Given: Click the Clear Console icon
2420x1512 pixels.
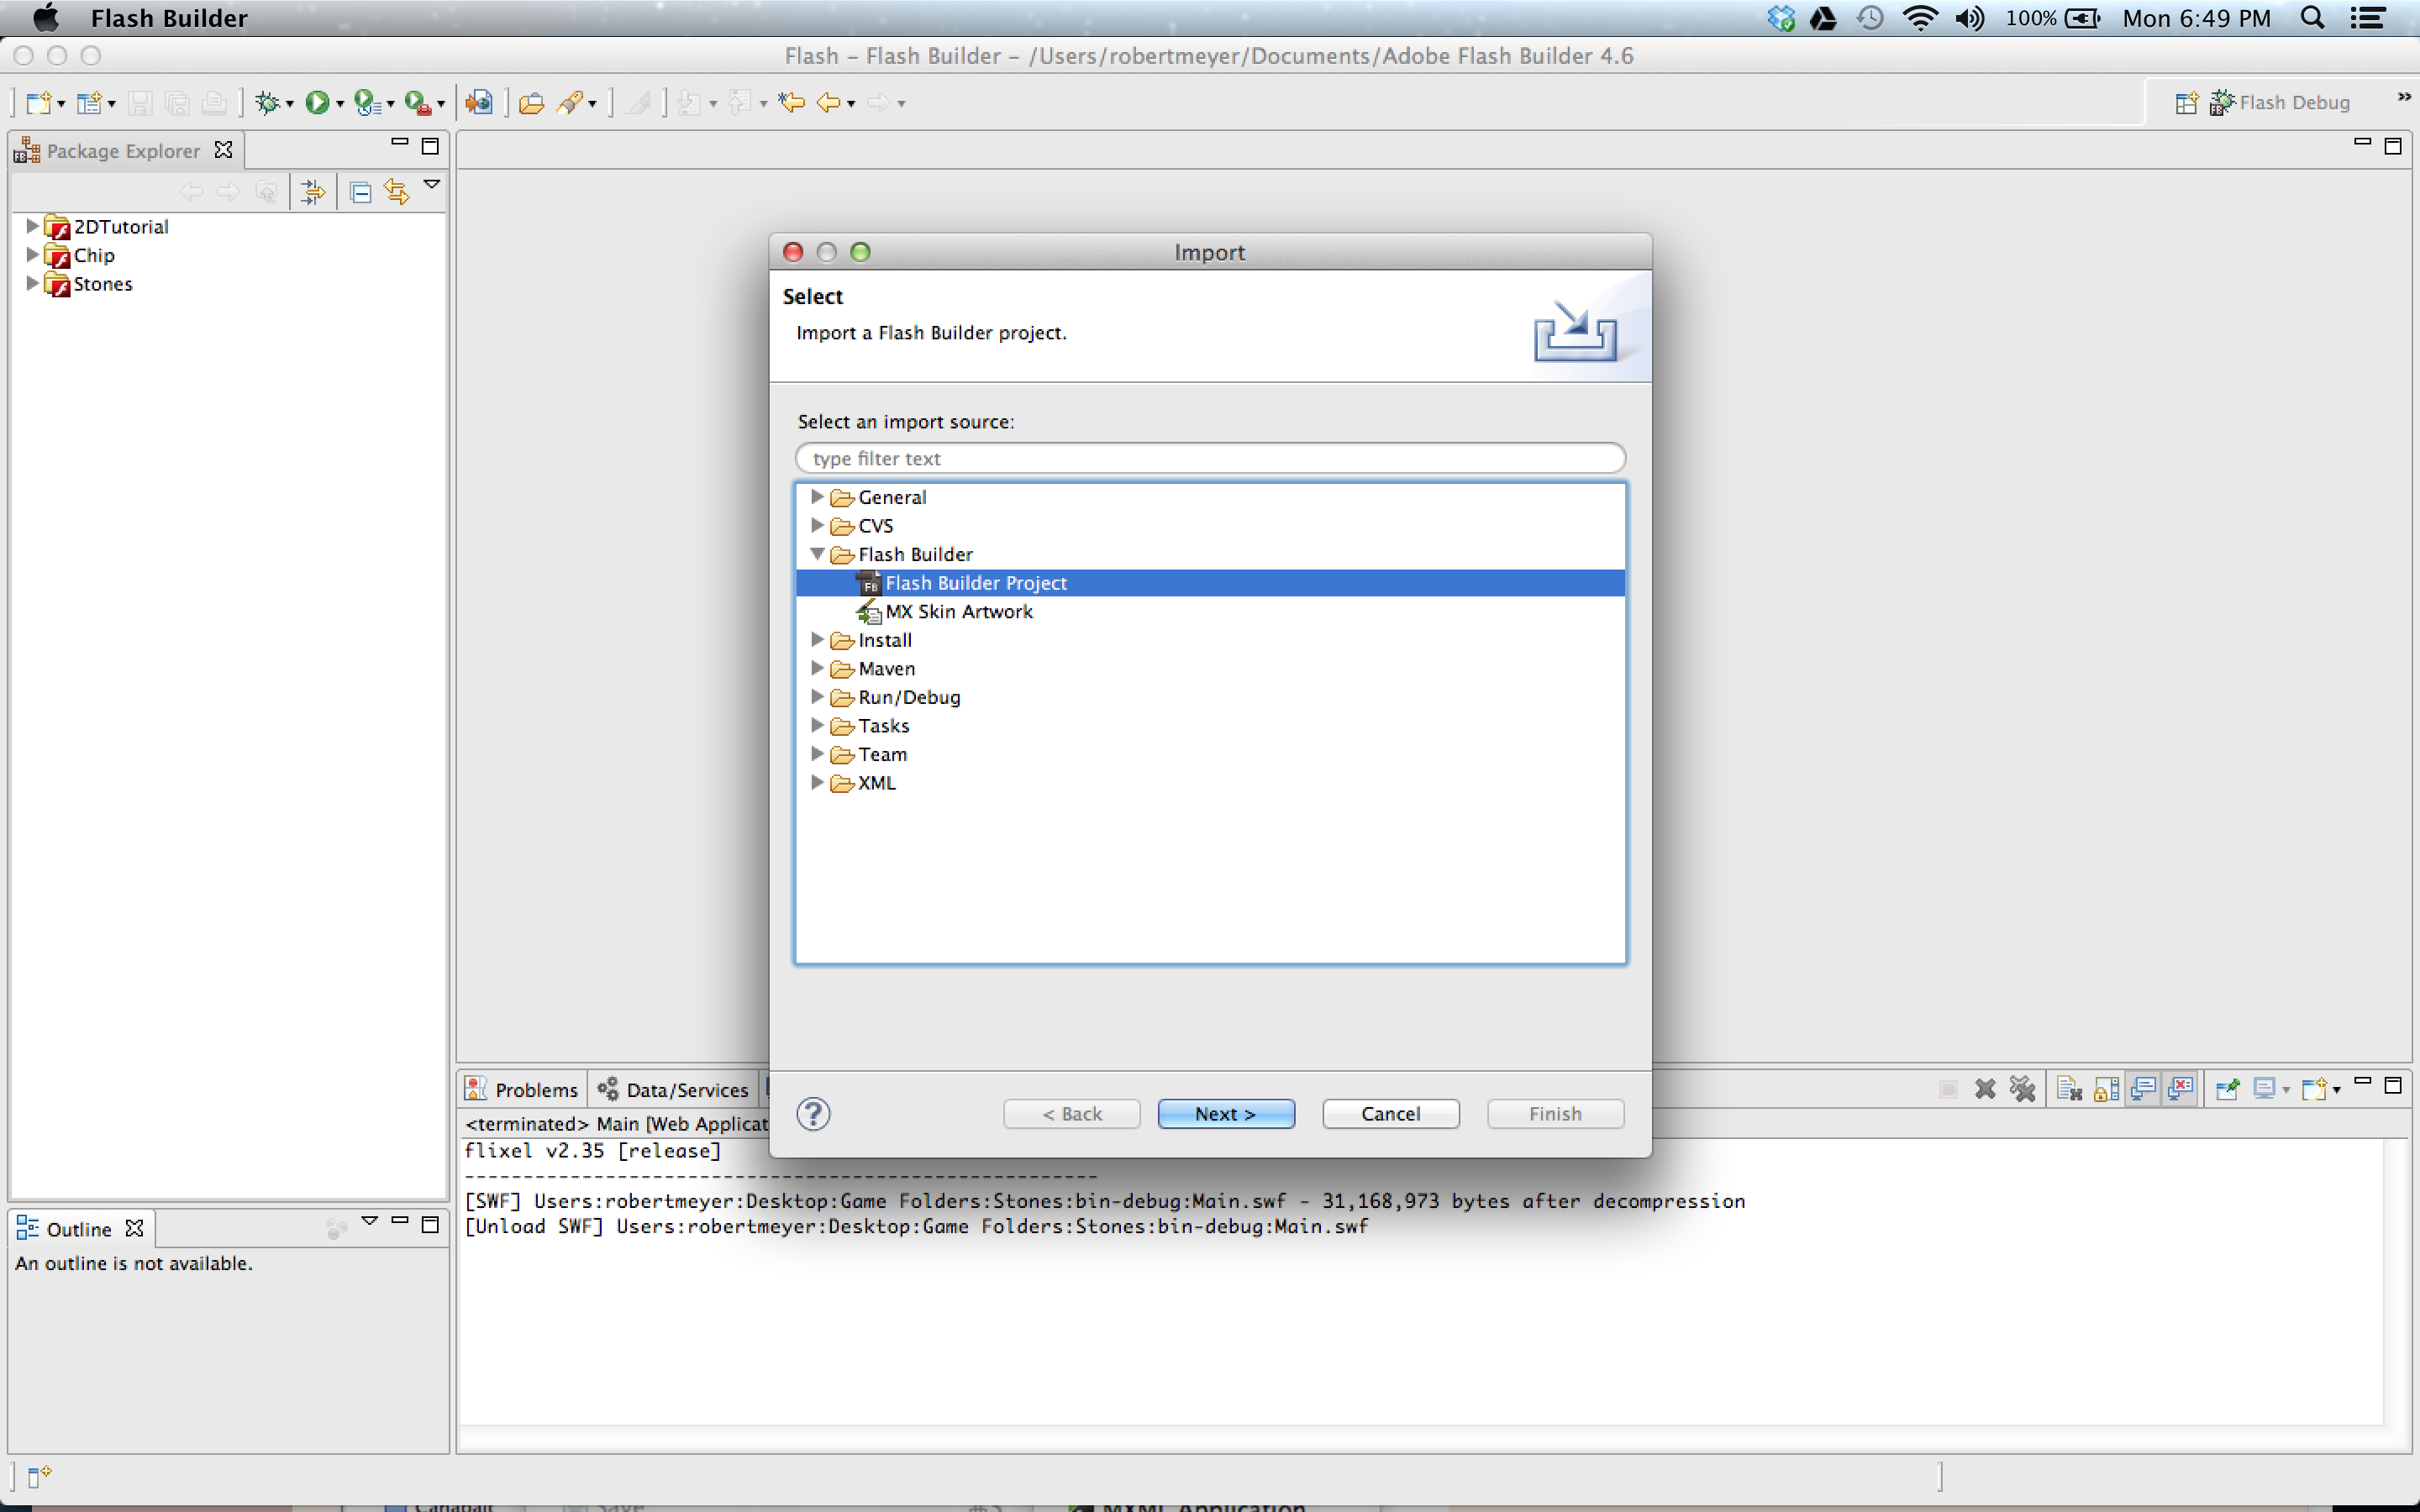Looking at the screenshot, I should [2068, 1089].
